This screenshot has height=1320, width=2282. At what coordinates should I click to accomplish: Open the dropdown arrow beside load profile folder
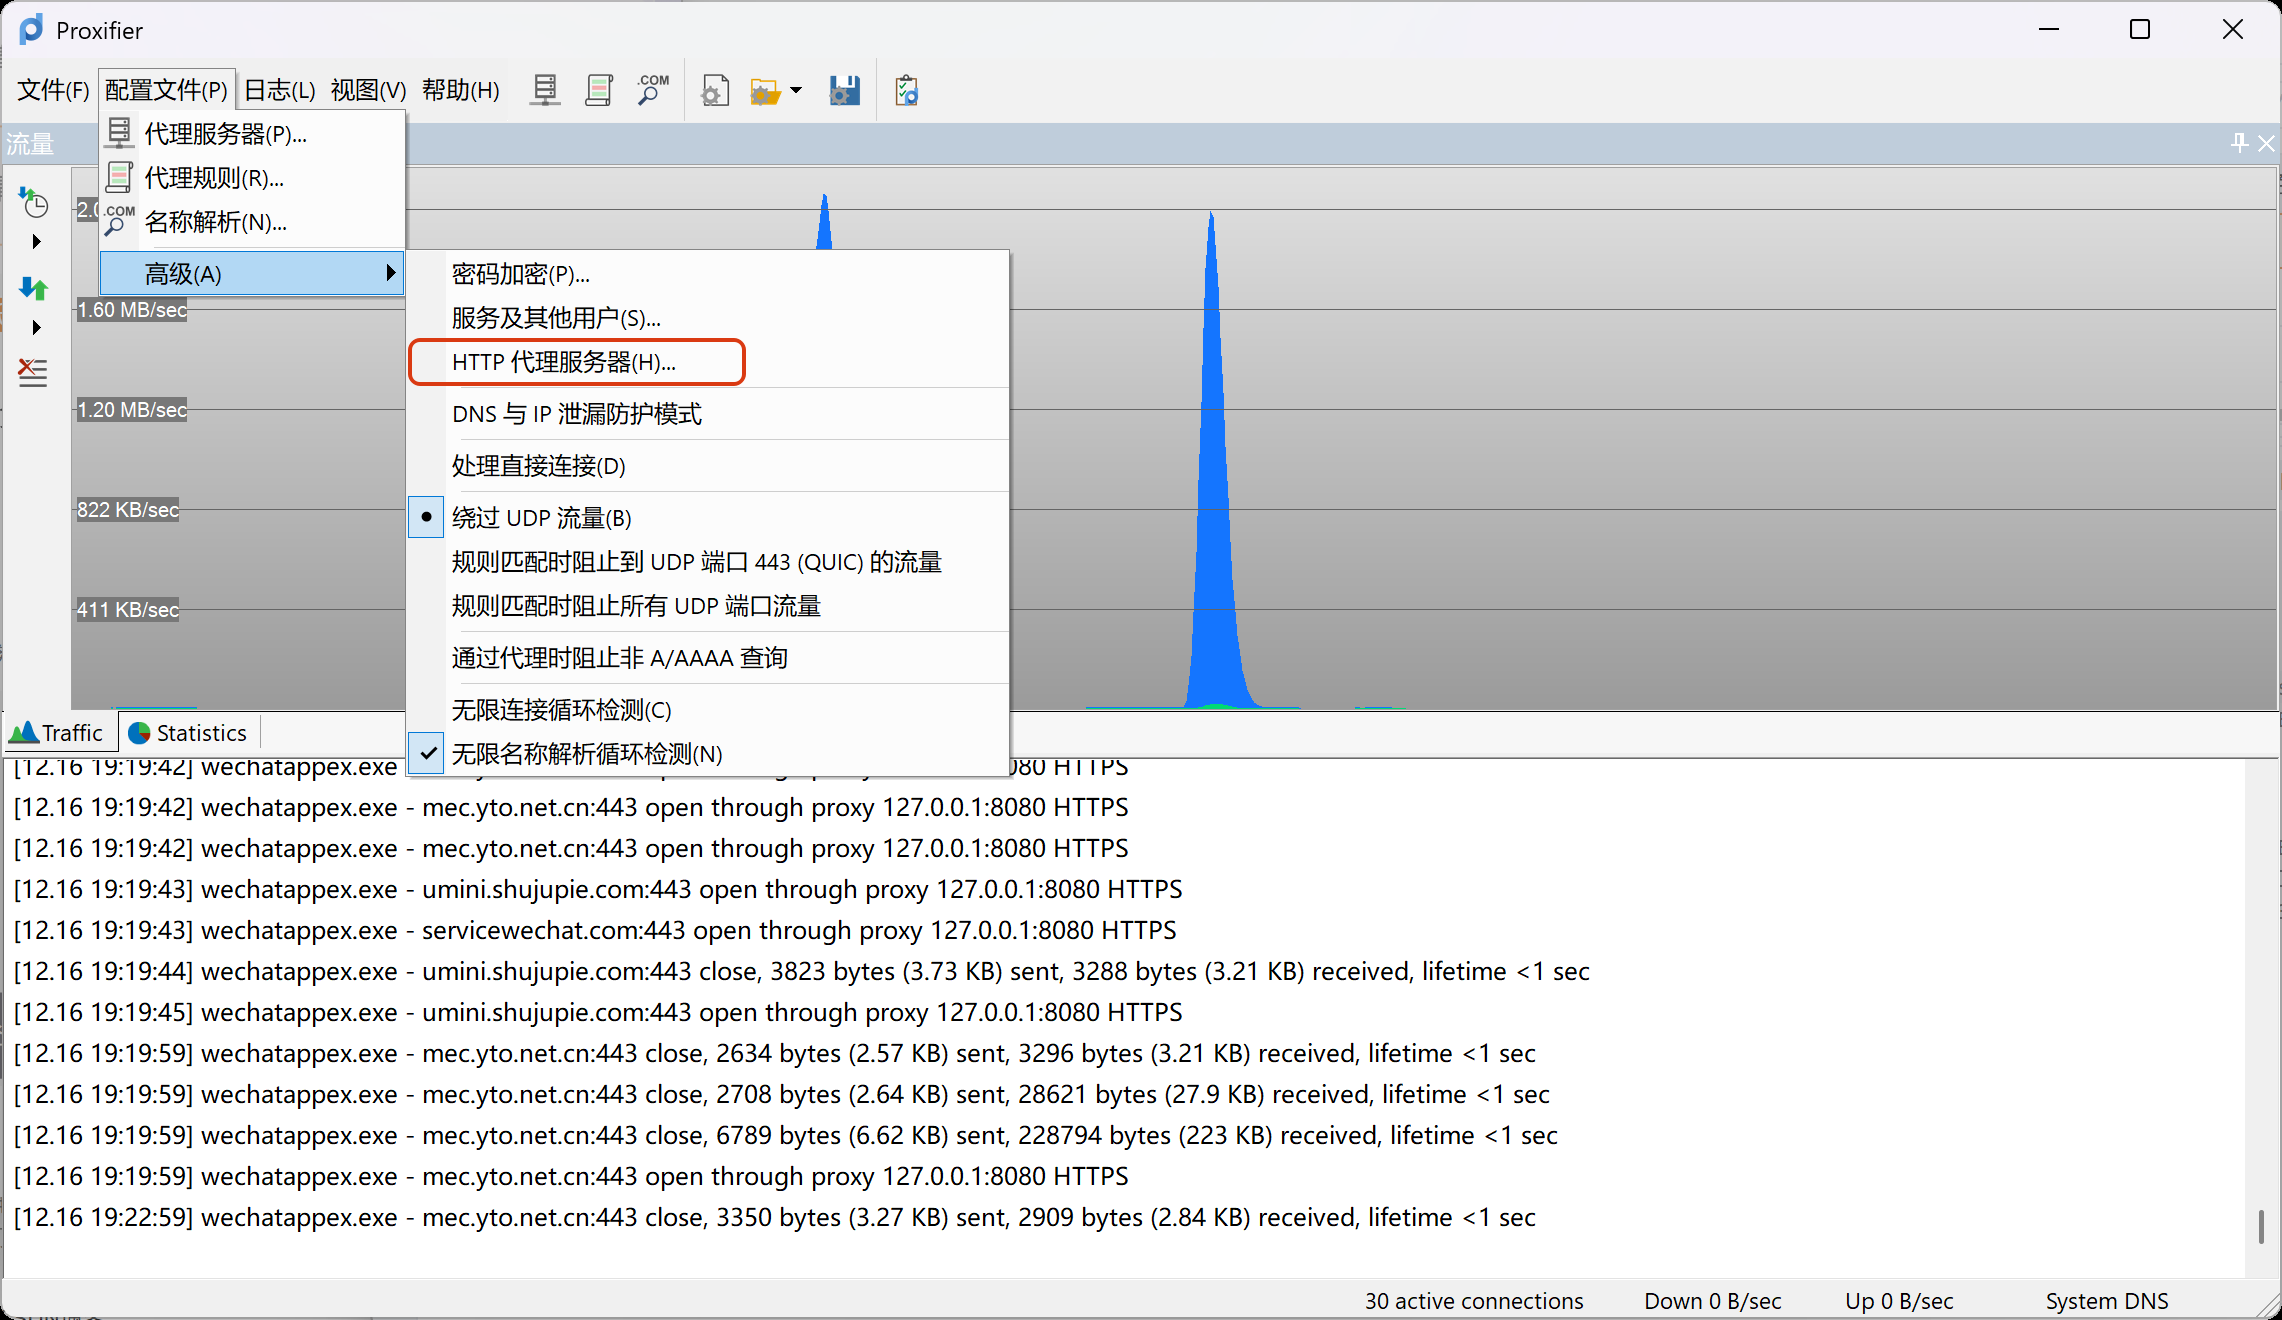tap(796, 91)
